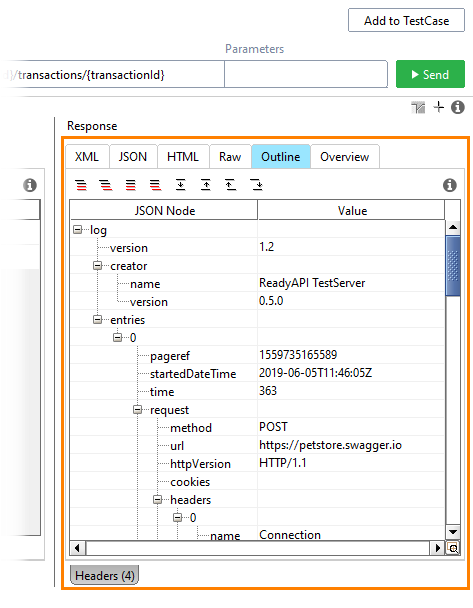Click the first red-lined outline toolbar icon

tap(81, 185)
